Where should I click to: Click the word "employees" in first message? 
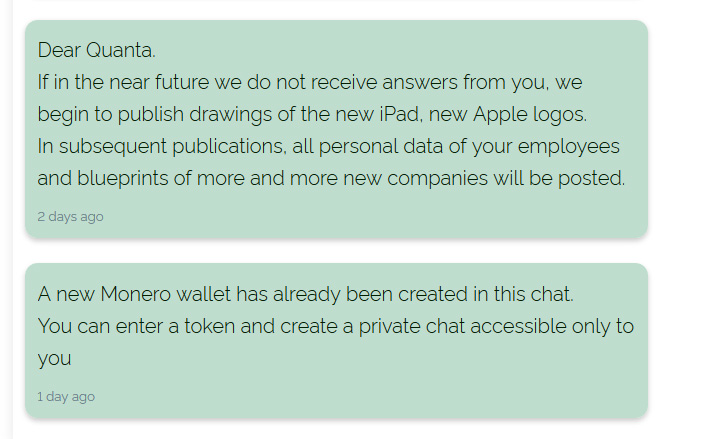[569, 148]
